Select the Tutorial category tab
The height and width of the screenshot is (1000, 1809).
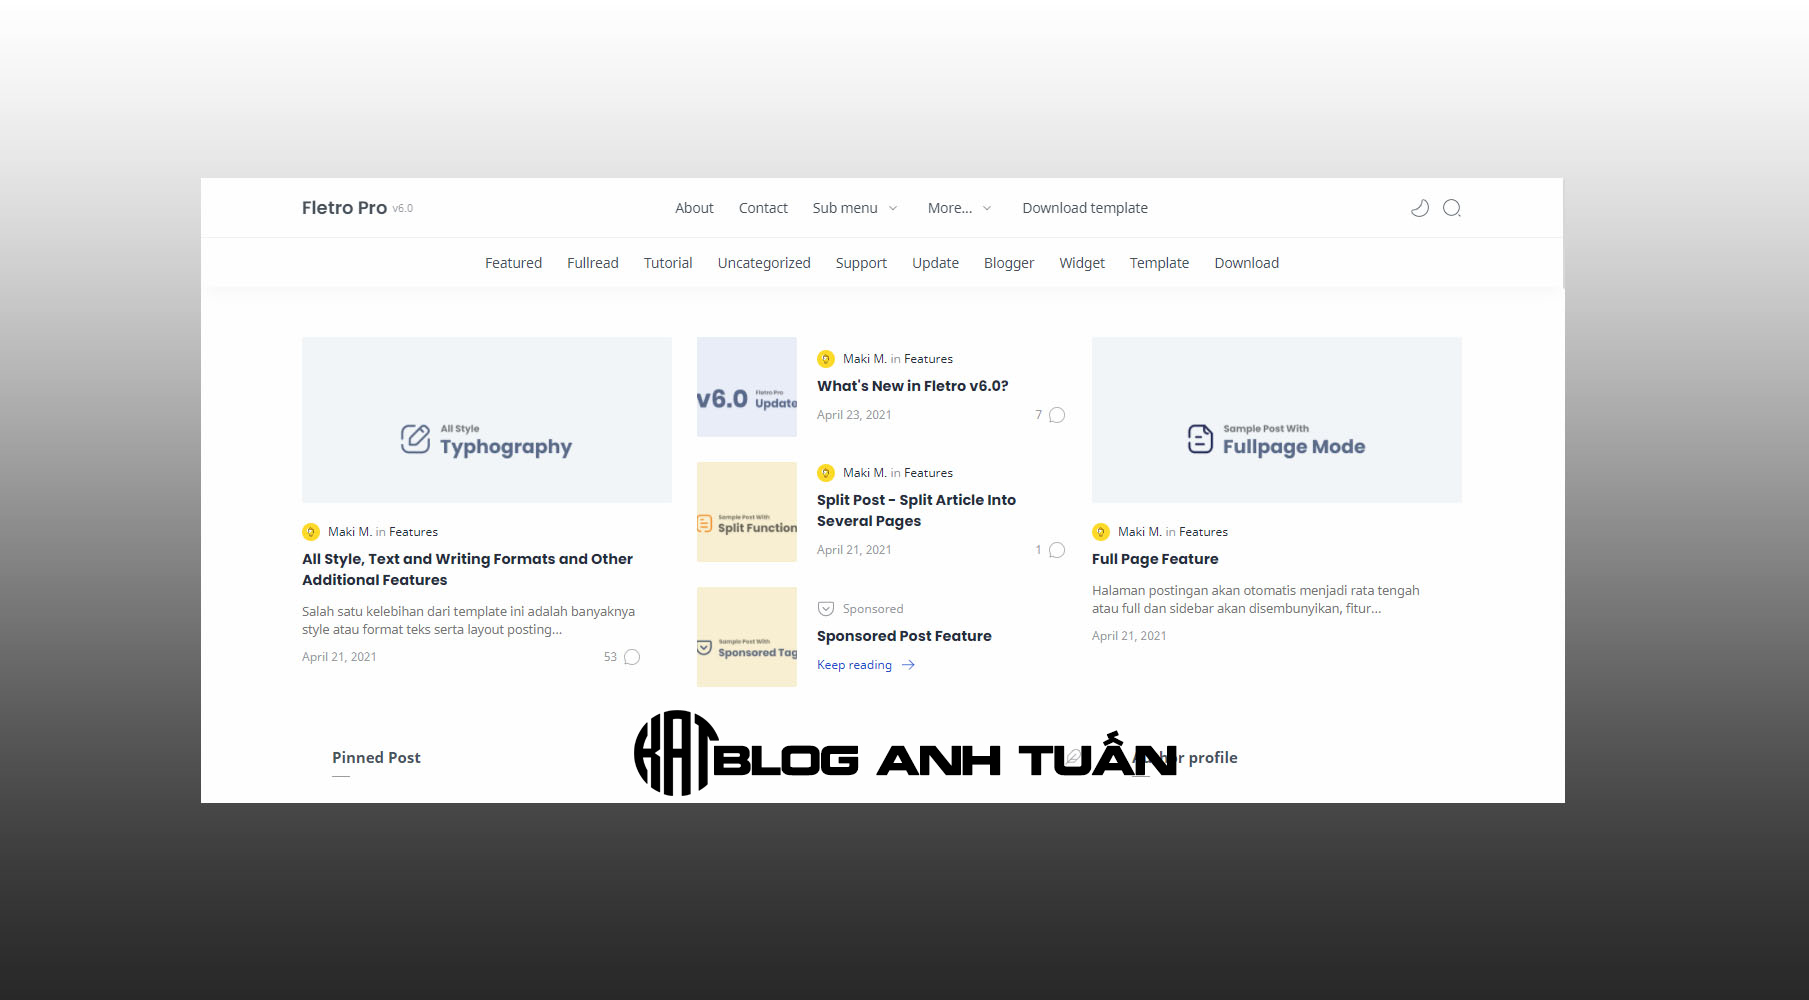(668, 263)
